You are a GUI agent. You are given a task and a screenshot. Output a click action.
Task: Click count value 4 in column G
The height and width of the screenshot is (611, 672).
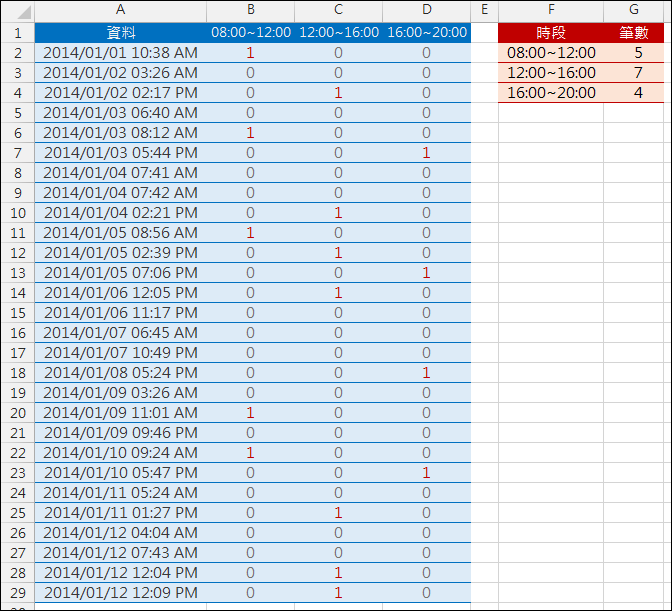638,93
